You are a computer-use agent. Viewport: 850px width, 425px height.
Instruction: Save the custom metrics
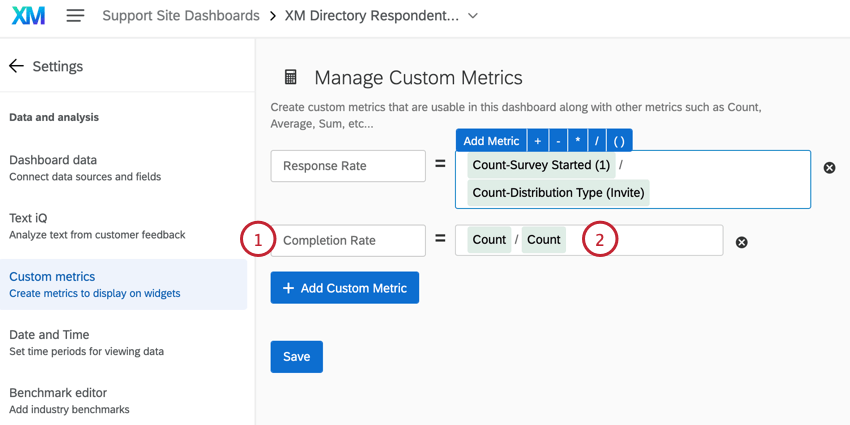[297, 357]
